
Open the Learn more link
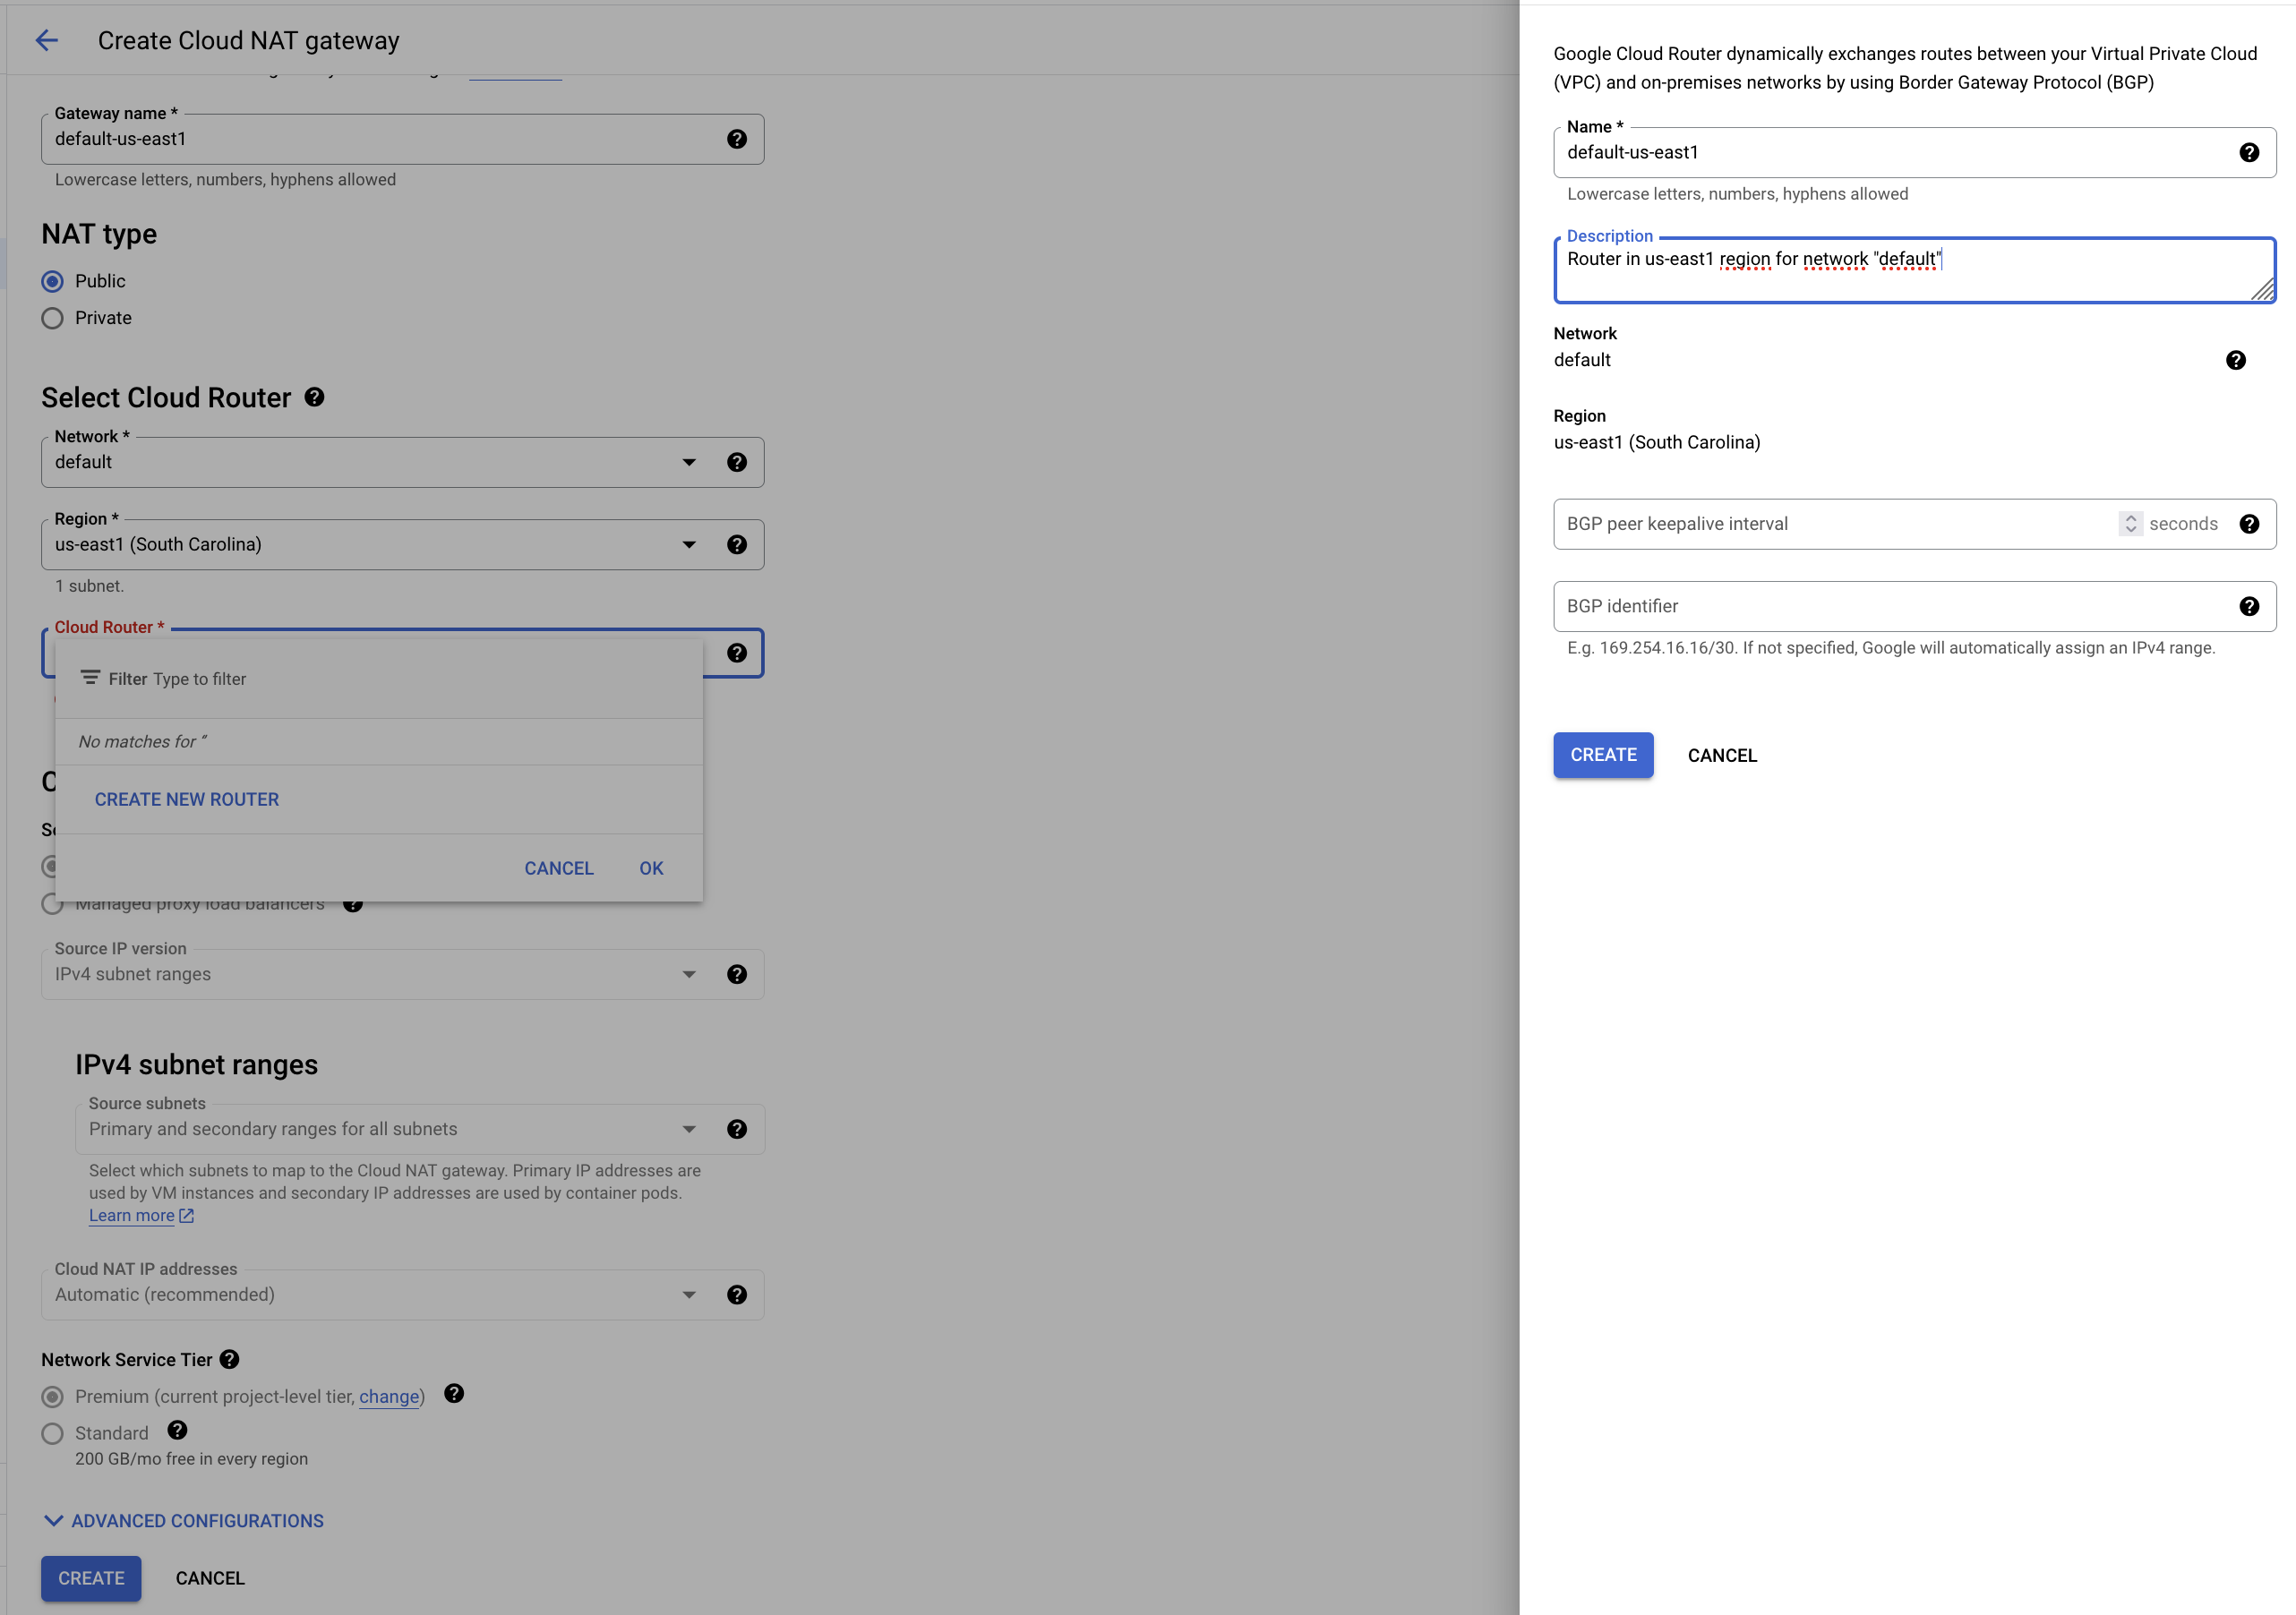131,1216
